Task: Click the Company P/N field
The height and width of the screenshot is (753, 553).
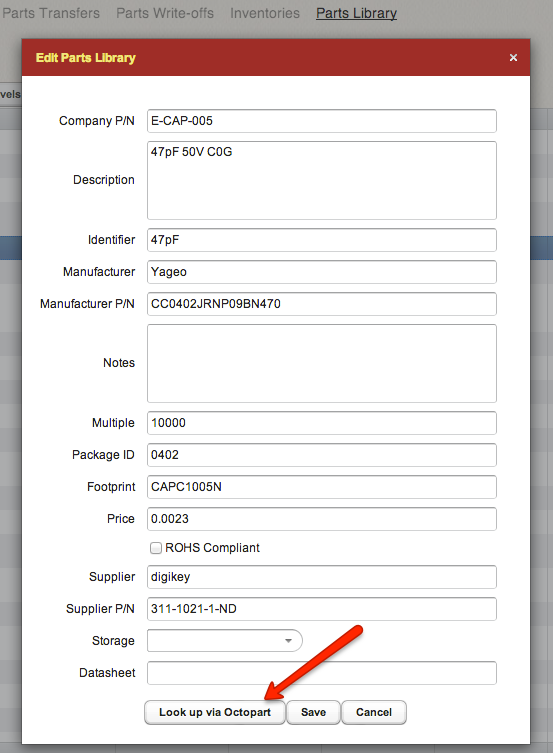Action: [322, 121]
